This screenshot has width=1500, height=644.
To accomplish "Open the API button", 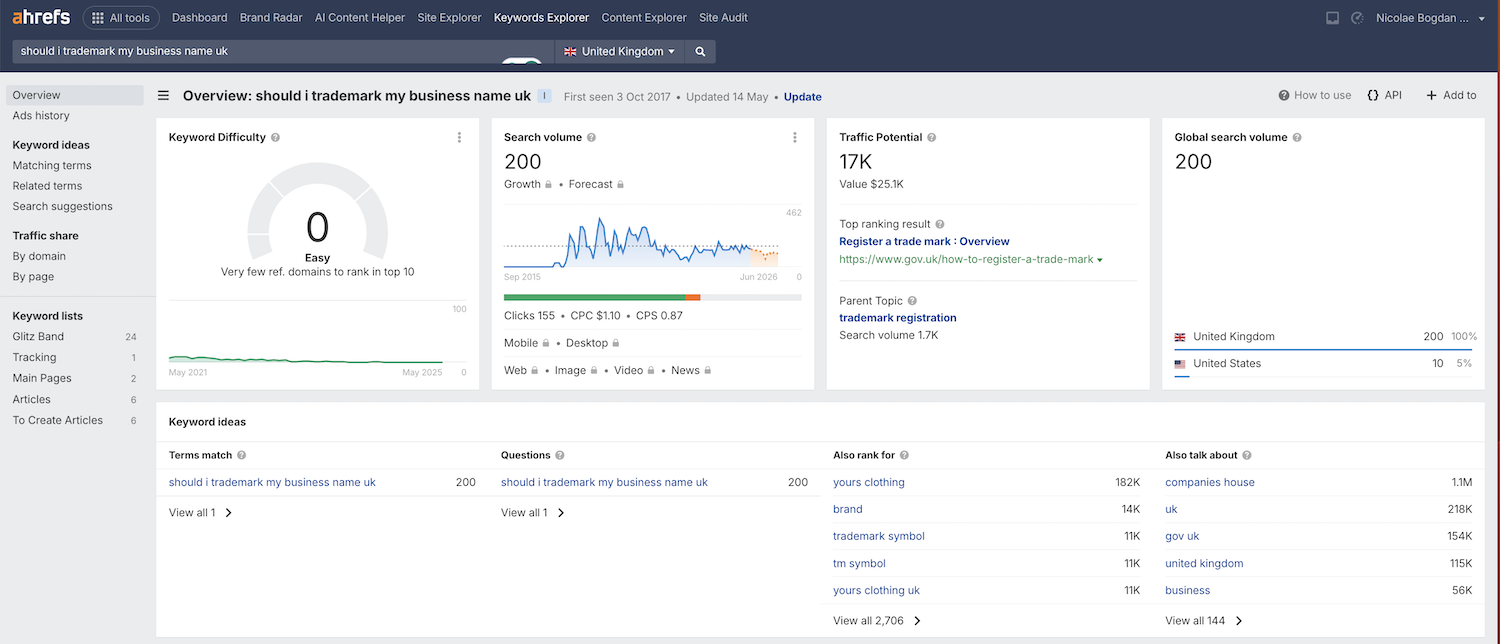I will click(1384, 95).
